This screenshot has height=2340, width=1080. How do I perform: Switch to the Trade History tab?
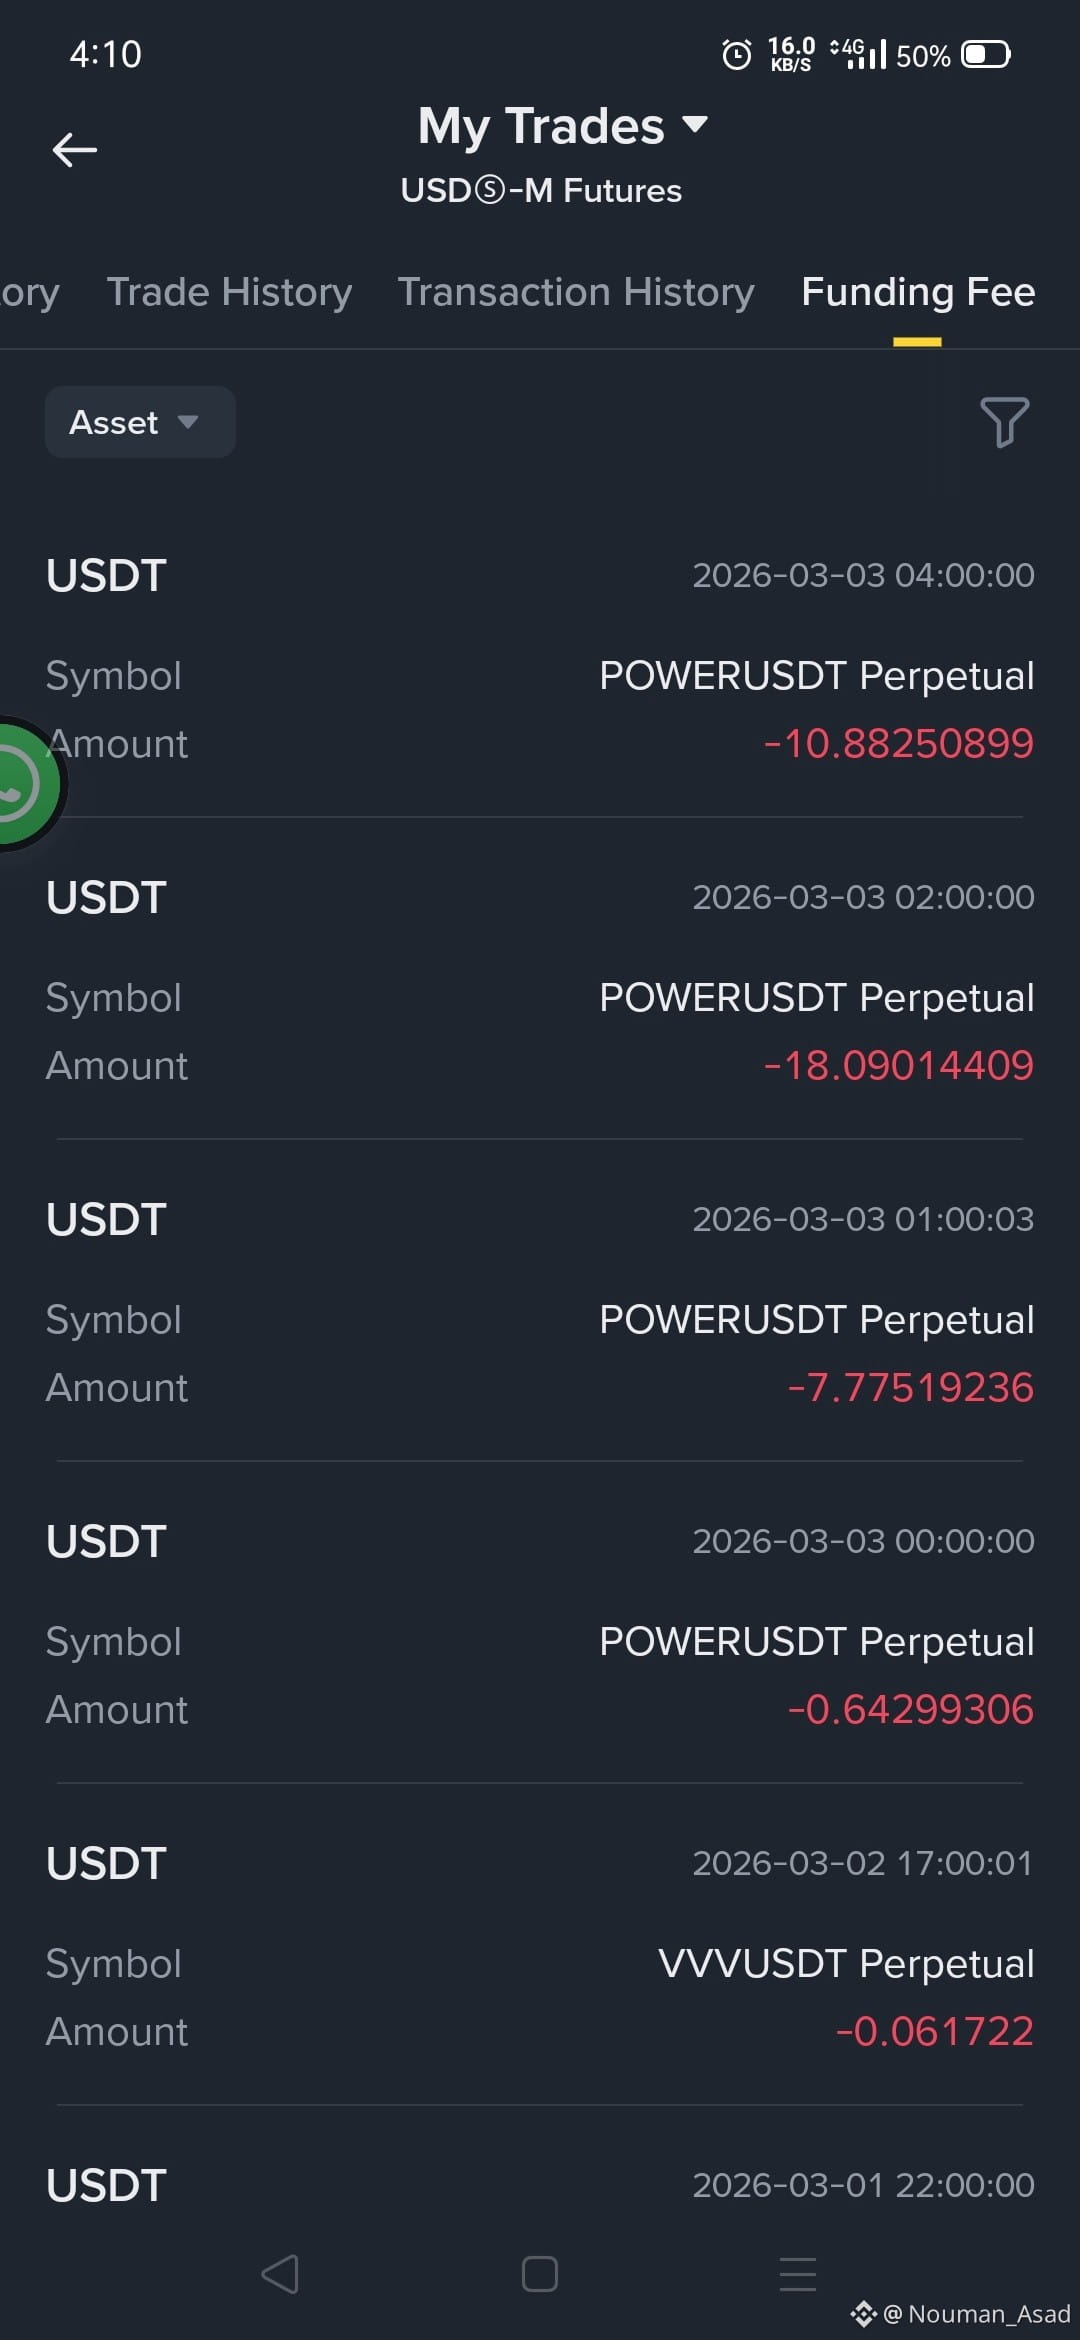(230, 292)
